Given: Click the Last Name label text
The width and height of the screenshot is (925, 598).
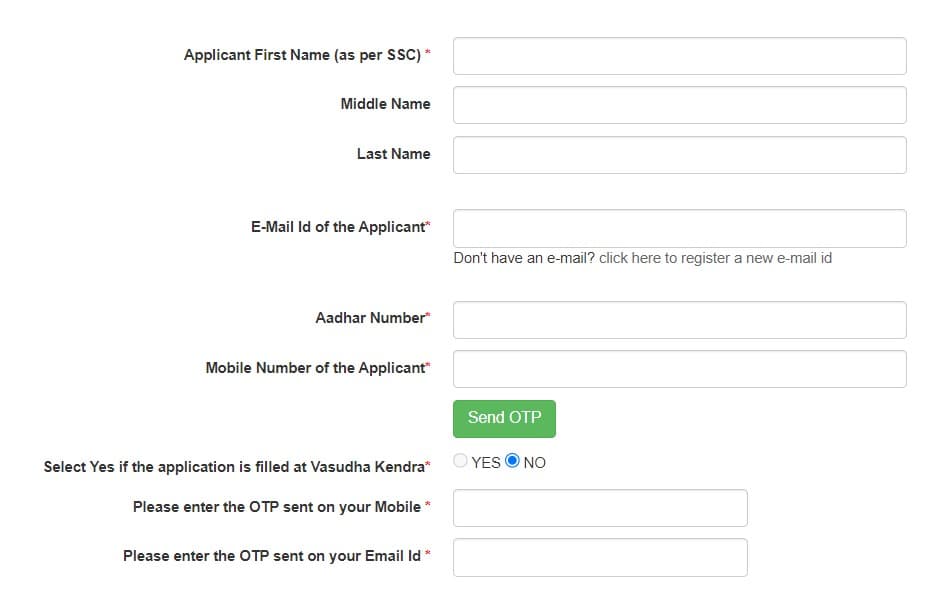Looking at the screenshot, I should pos(393,154).
